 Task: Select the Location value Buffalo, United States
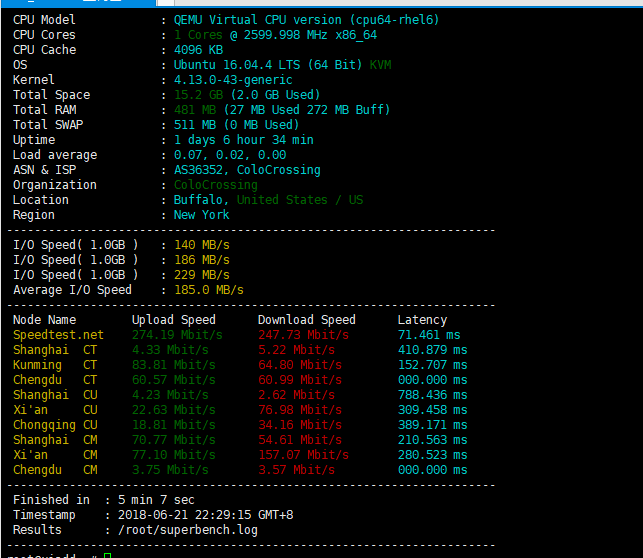251,200
